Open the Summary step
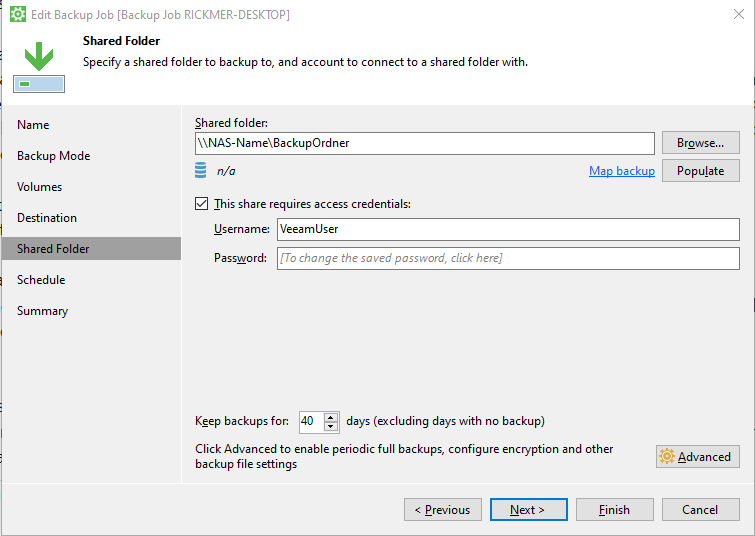This screenshot has height=536, width=755. (43, 311)
